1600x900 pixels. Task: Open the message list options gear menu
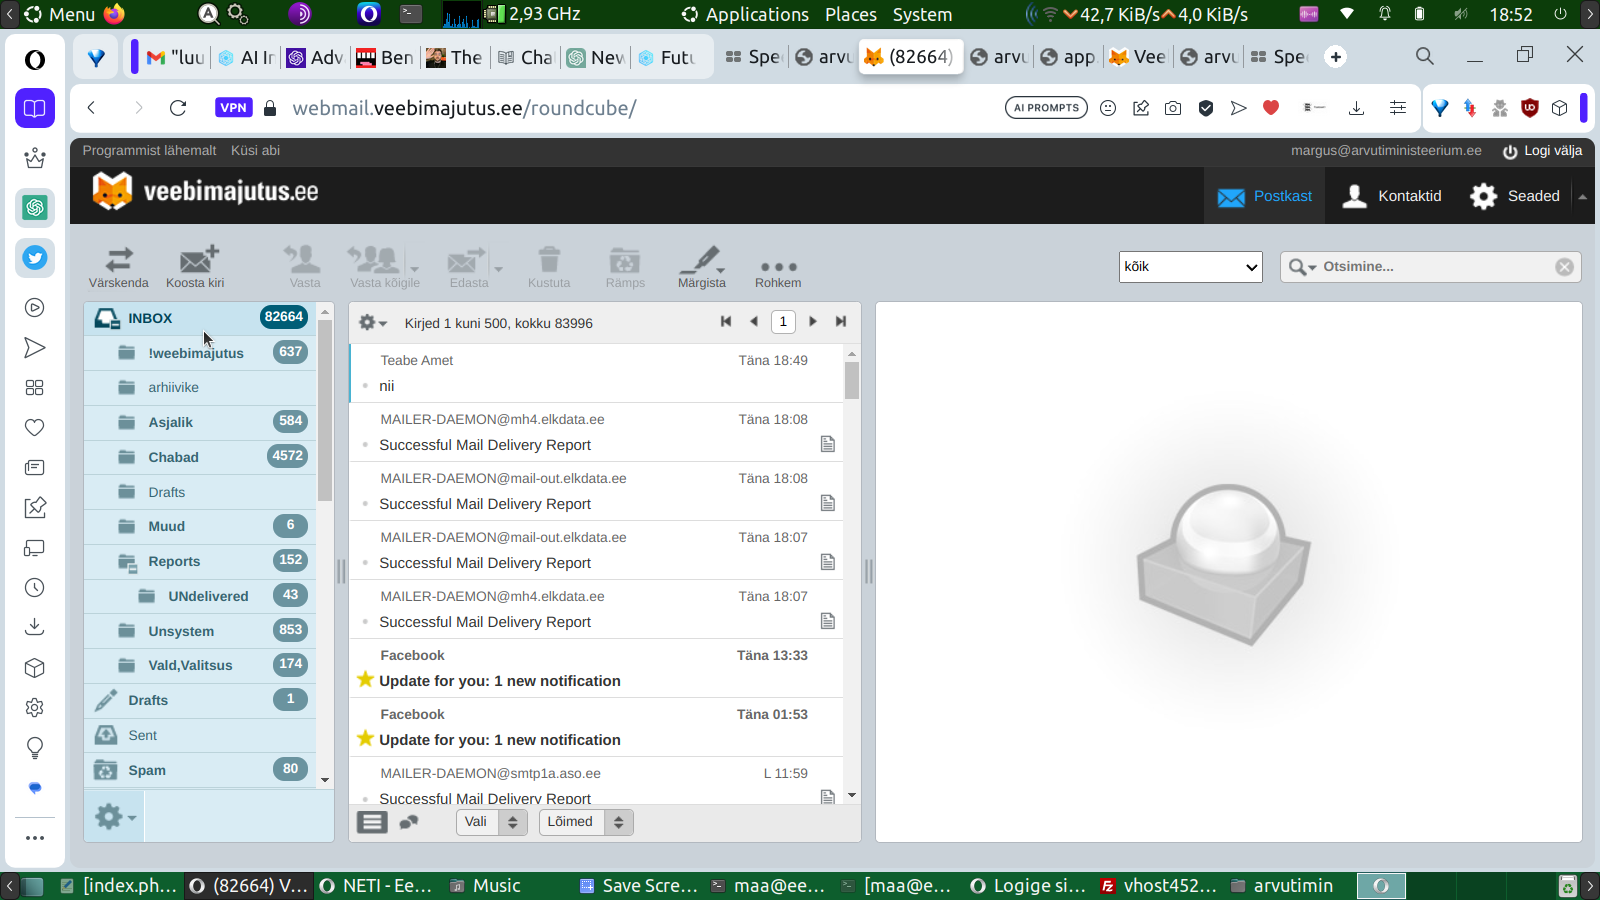[372, 323]
